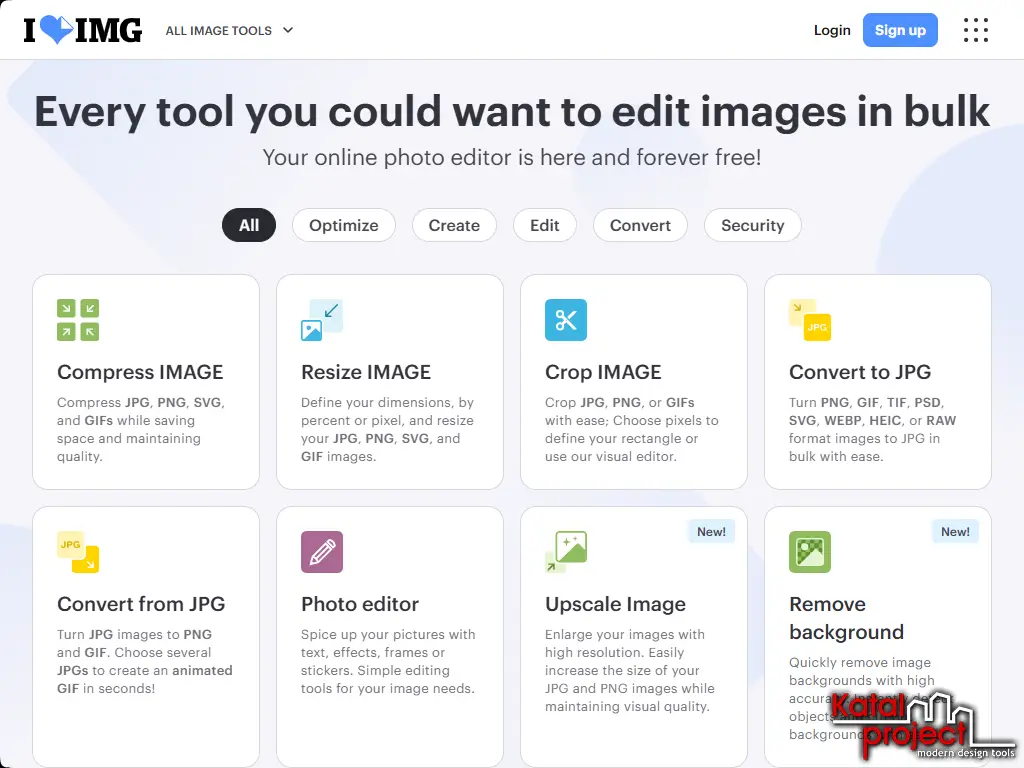Click the Convert from JPG description text
Image resolution: width=1024 pixels, height=768 pixels.
click(144, 661)
